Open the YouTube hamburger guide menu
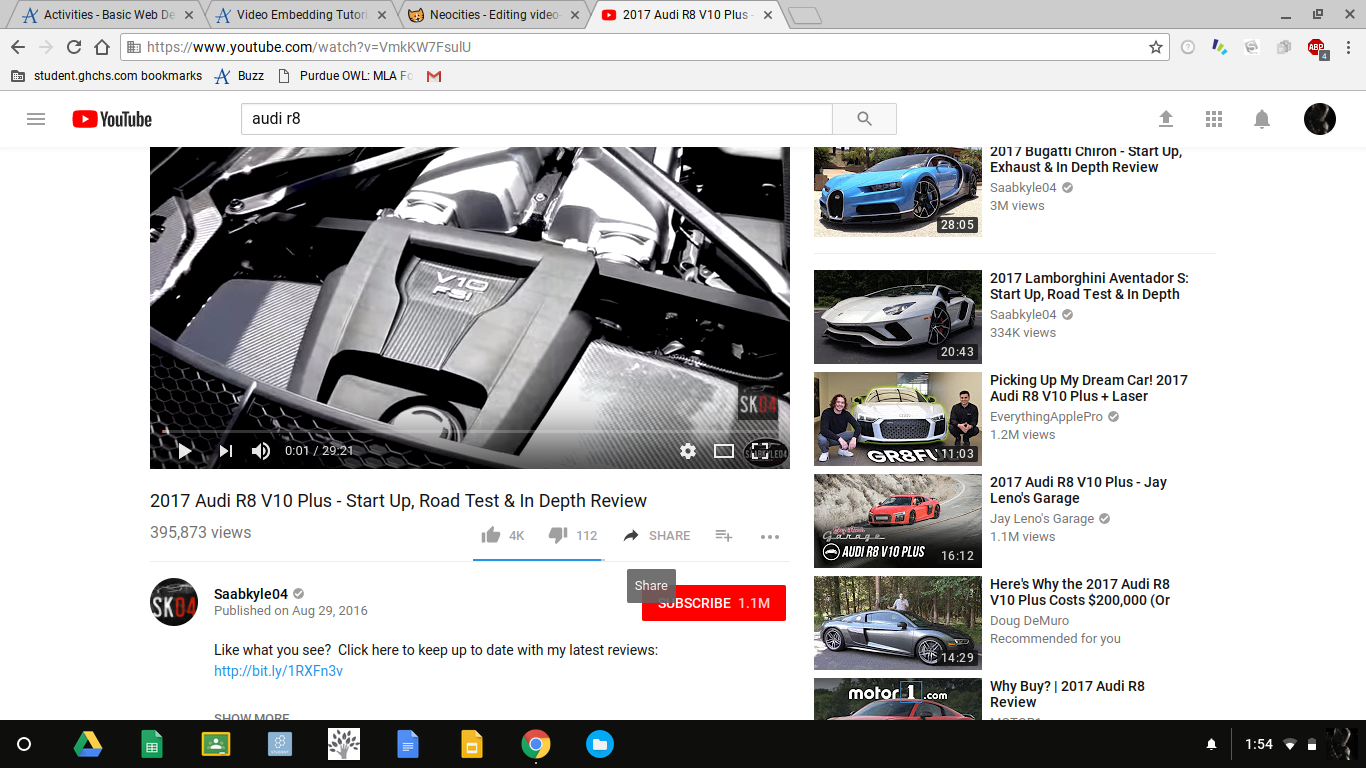This screenshot has height=768, width=1366. point(36,119)
